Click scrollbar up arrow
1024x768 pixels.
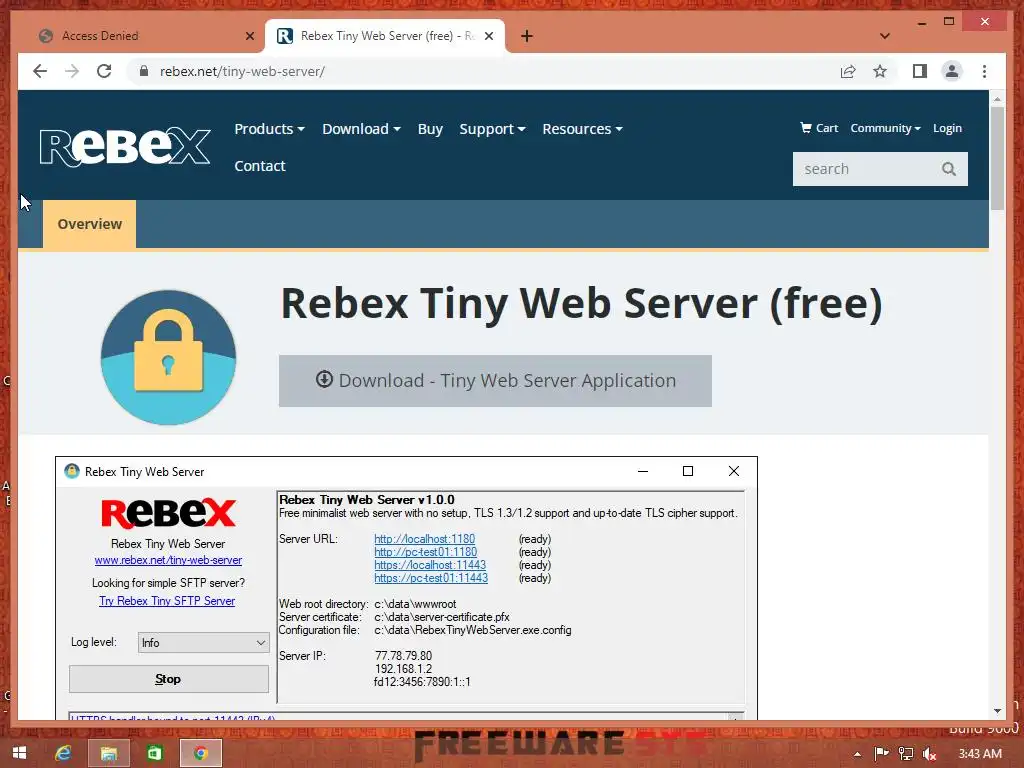click(997, 99)
